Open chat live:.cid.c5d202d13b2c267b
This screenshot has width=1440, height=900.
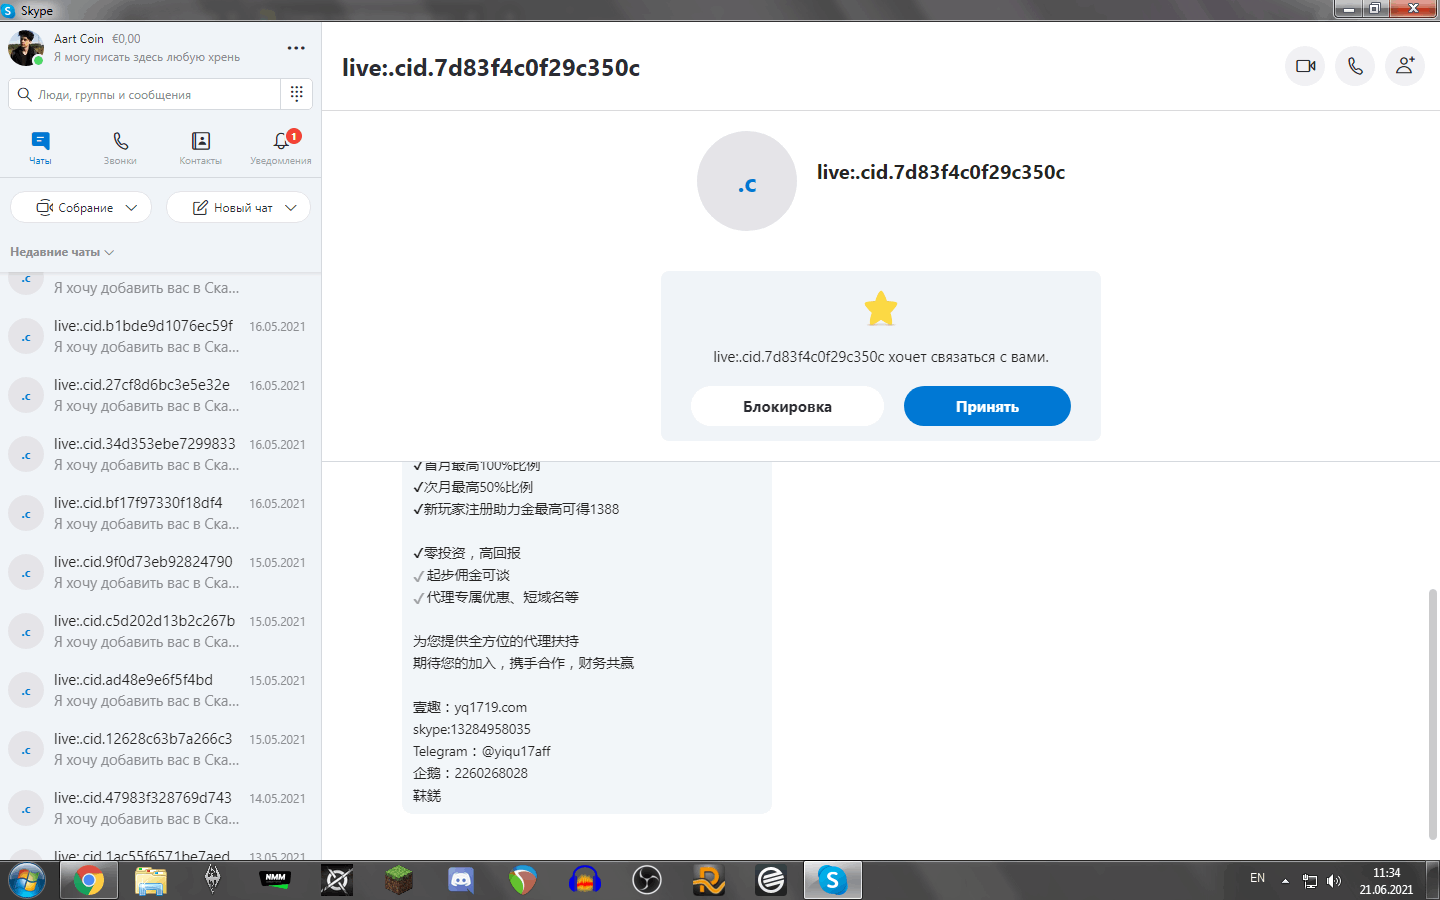pyautogui.click(x=160, y=631)
